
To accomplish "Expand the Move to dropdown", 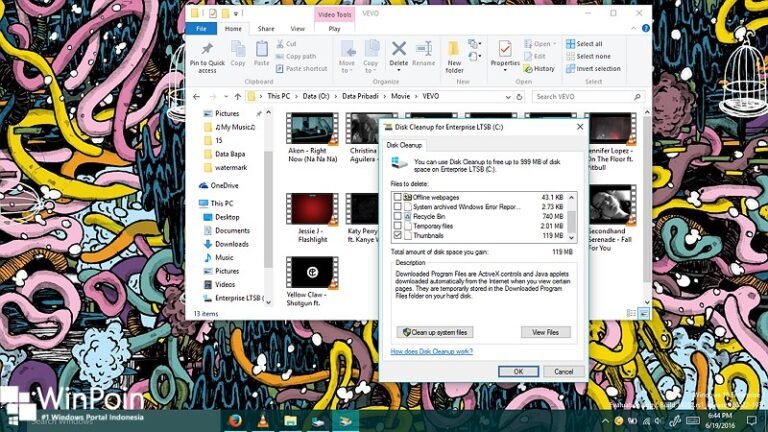I will (347, 70).
